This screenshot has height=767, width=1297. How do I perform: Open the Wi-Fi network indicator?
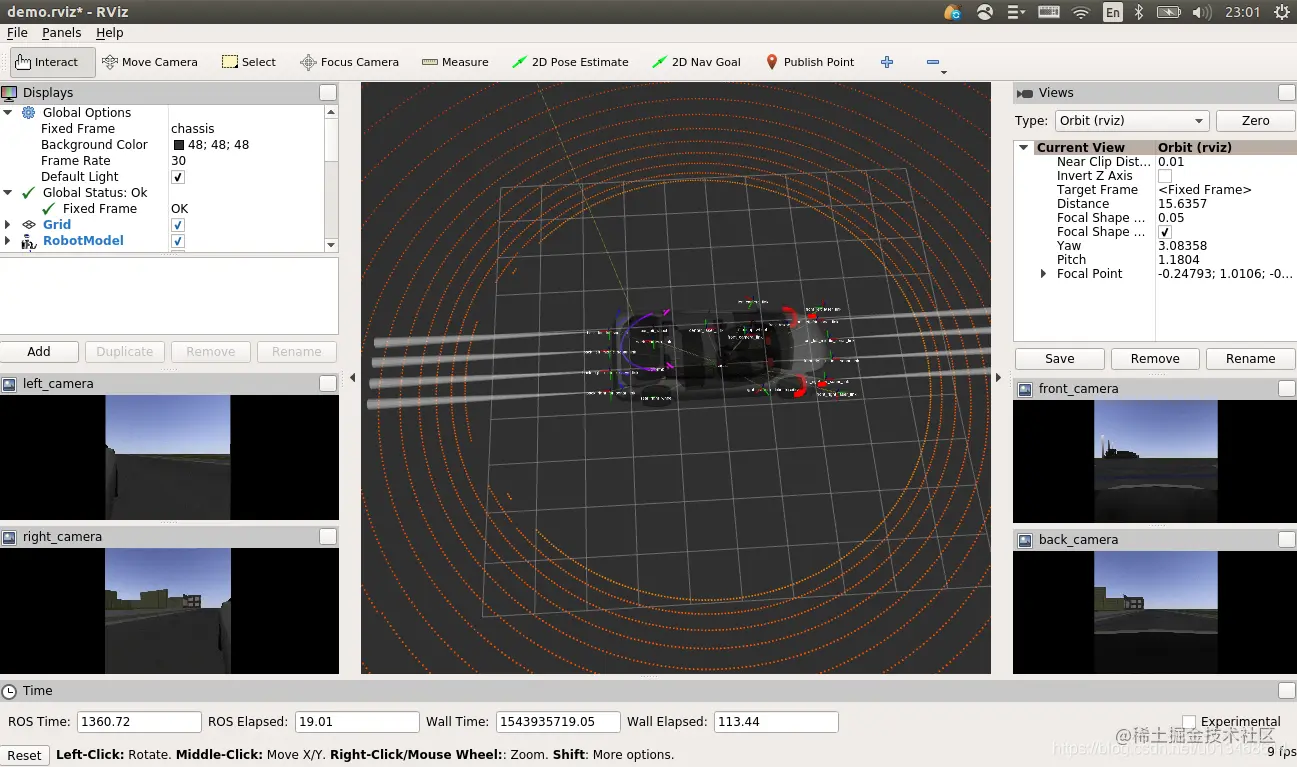pyautogui.click(x=1081, y=12)
